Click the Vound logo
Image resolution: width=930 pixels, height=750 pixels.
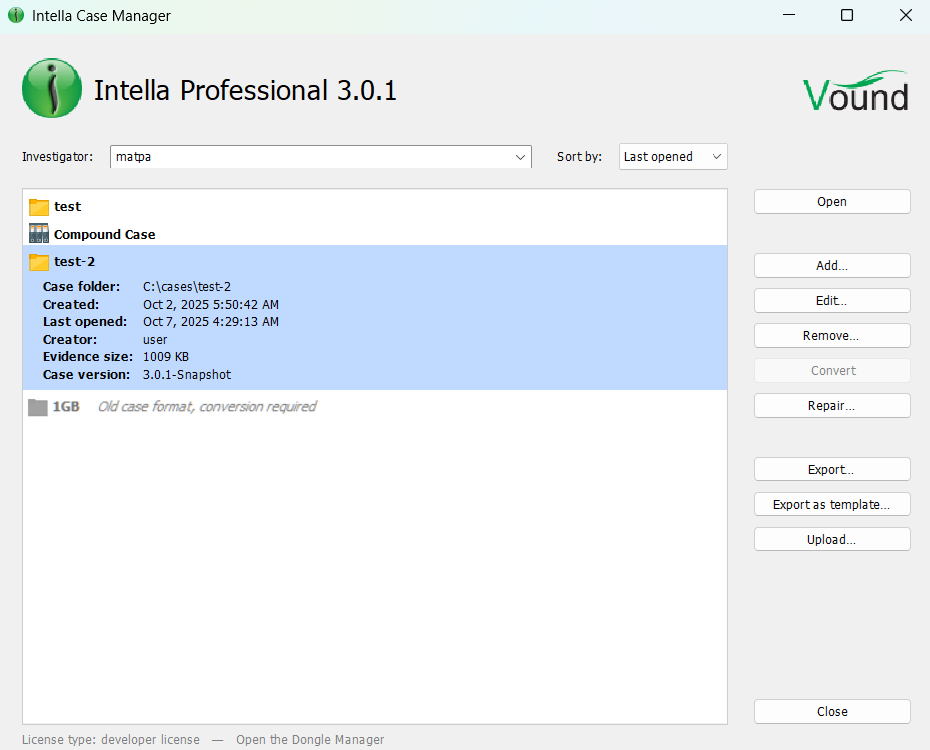coord(855,91)
